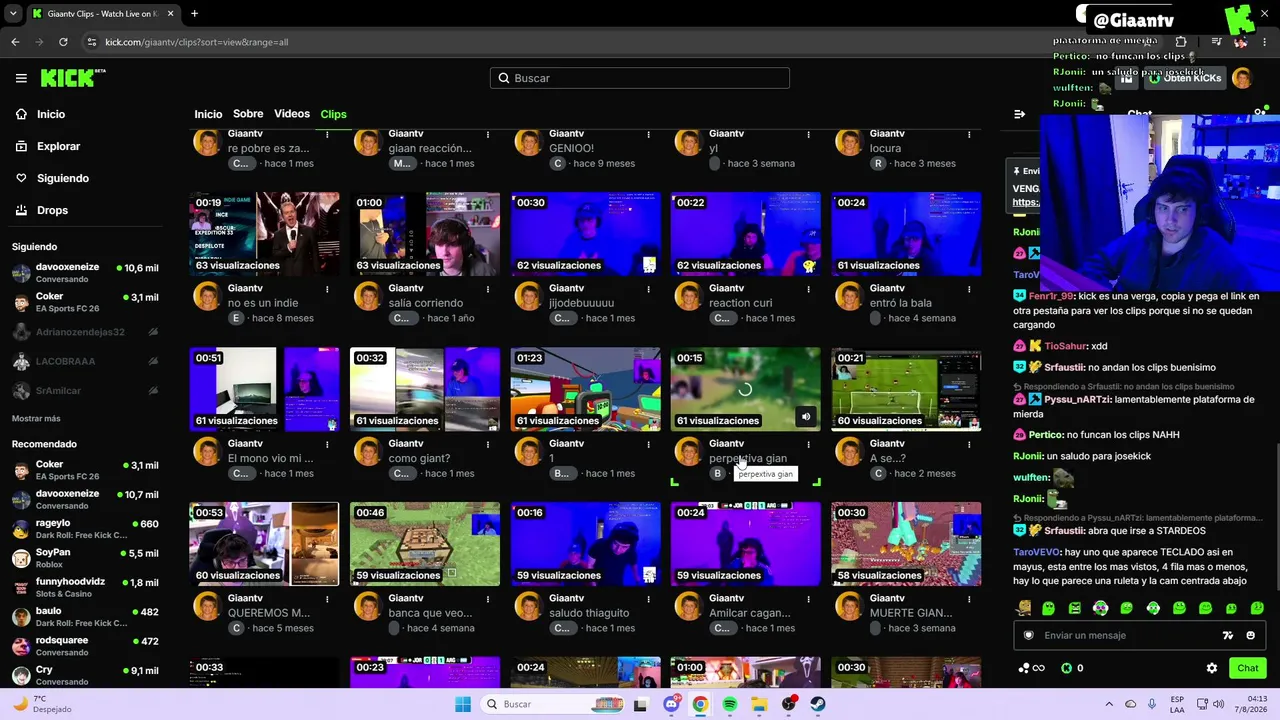Play the 'A se...?' soccer clip thumbnail
Screen dimensions: 1280x720
pos(906,389)
